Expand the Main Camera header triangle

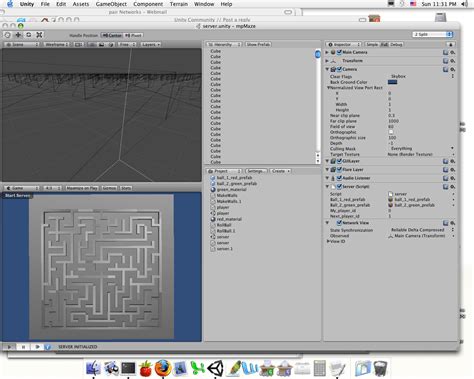point(327,52)
